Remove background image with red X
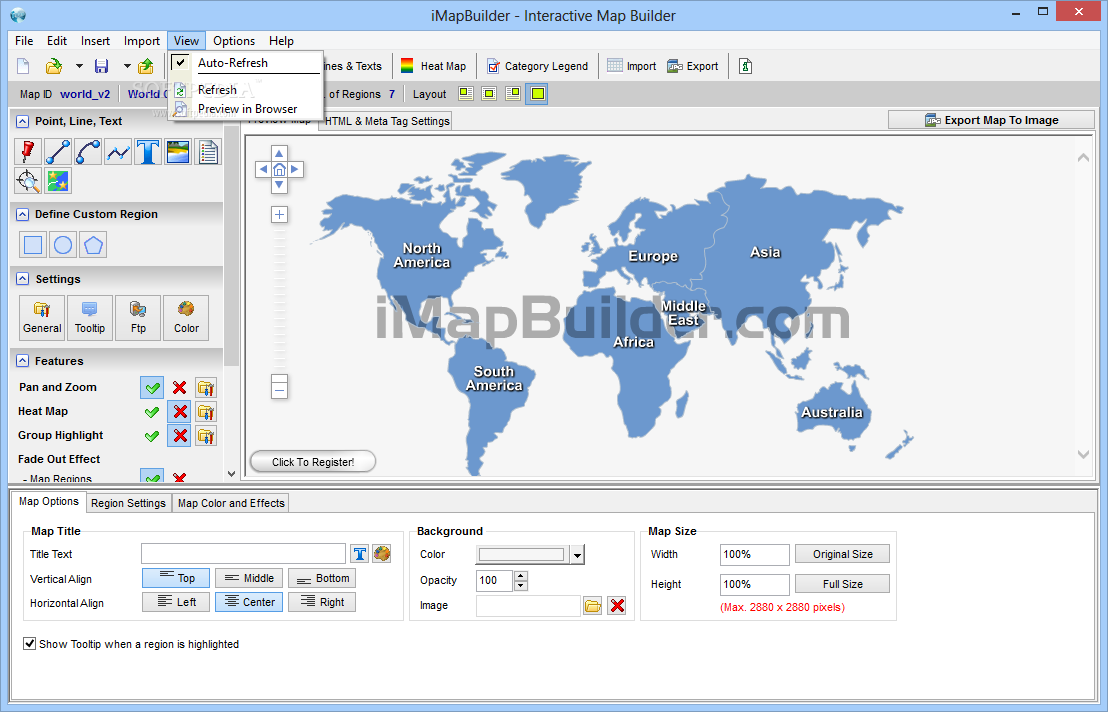 (x=617, y=606)
